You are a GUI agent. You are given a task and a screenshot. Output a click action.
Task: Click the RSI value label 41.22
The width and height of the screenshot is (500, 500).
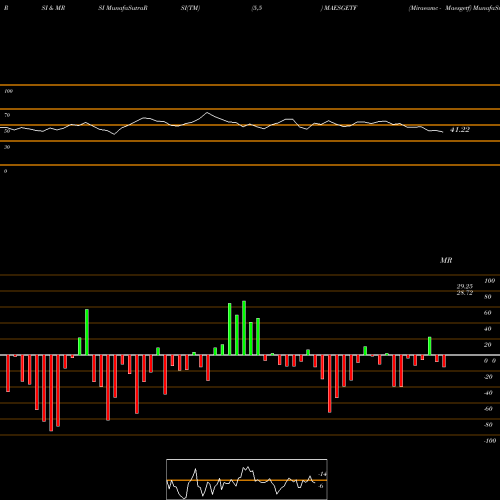point(460,130)
